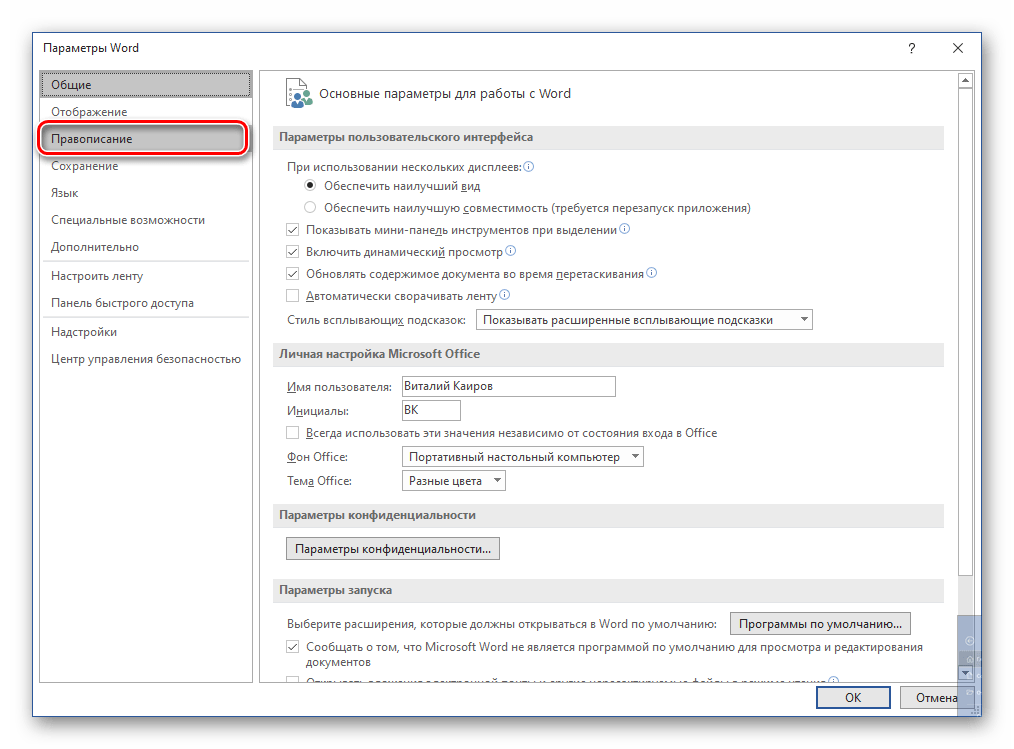Screen dimensions: 1014x749
Task: Close the Параметры Word dialog with X
Action: pos(958,48)
